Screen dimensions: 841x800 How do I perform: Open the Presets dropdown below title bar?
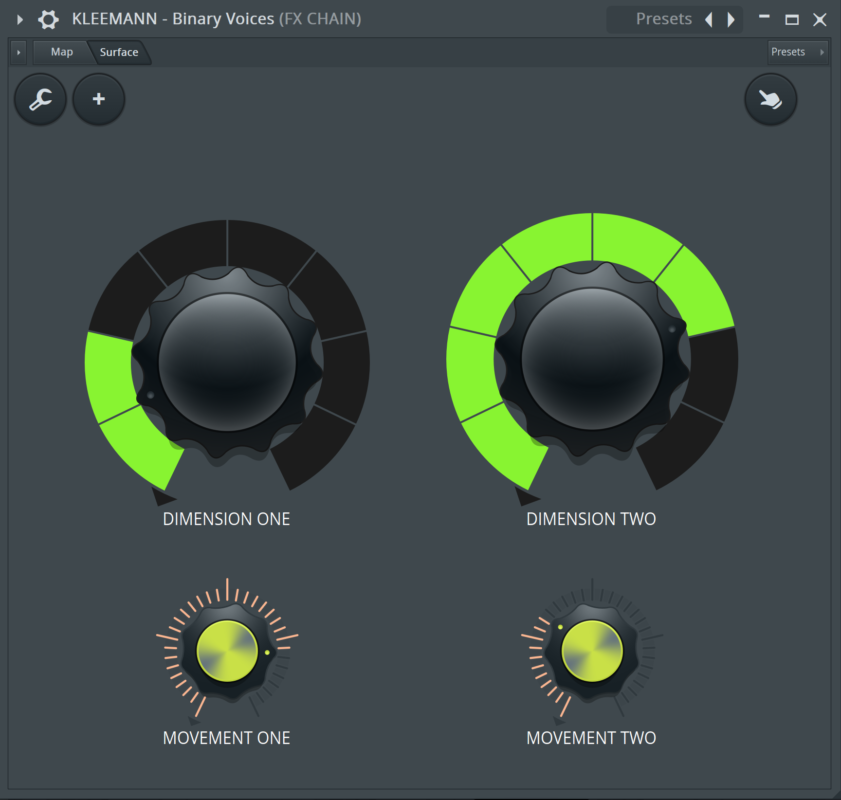click(797, 52)
